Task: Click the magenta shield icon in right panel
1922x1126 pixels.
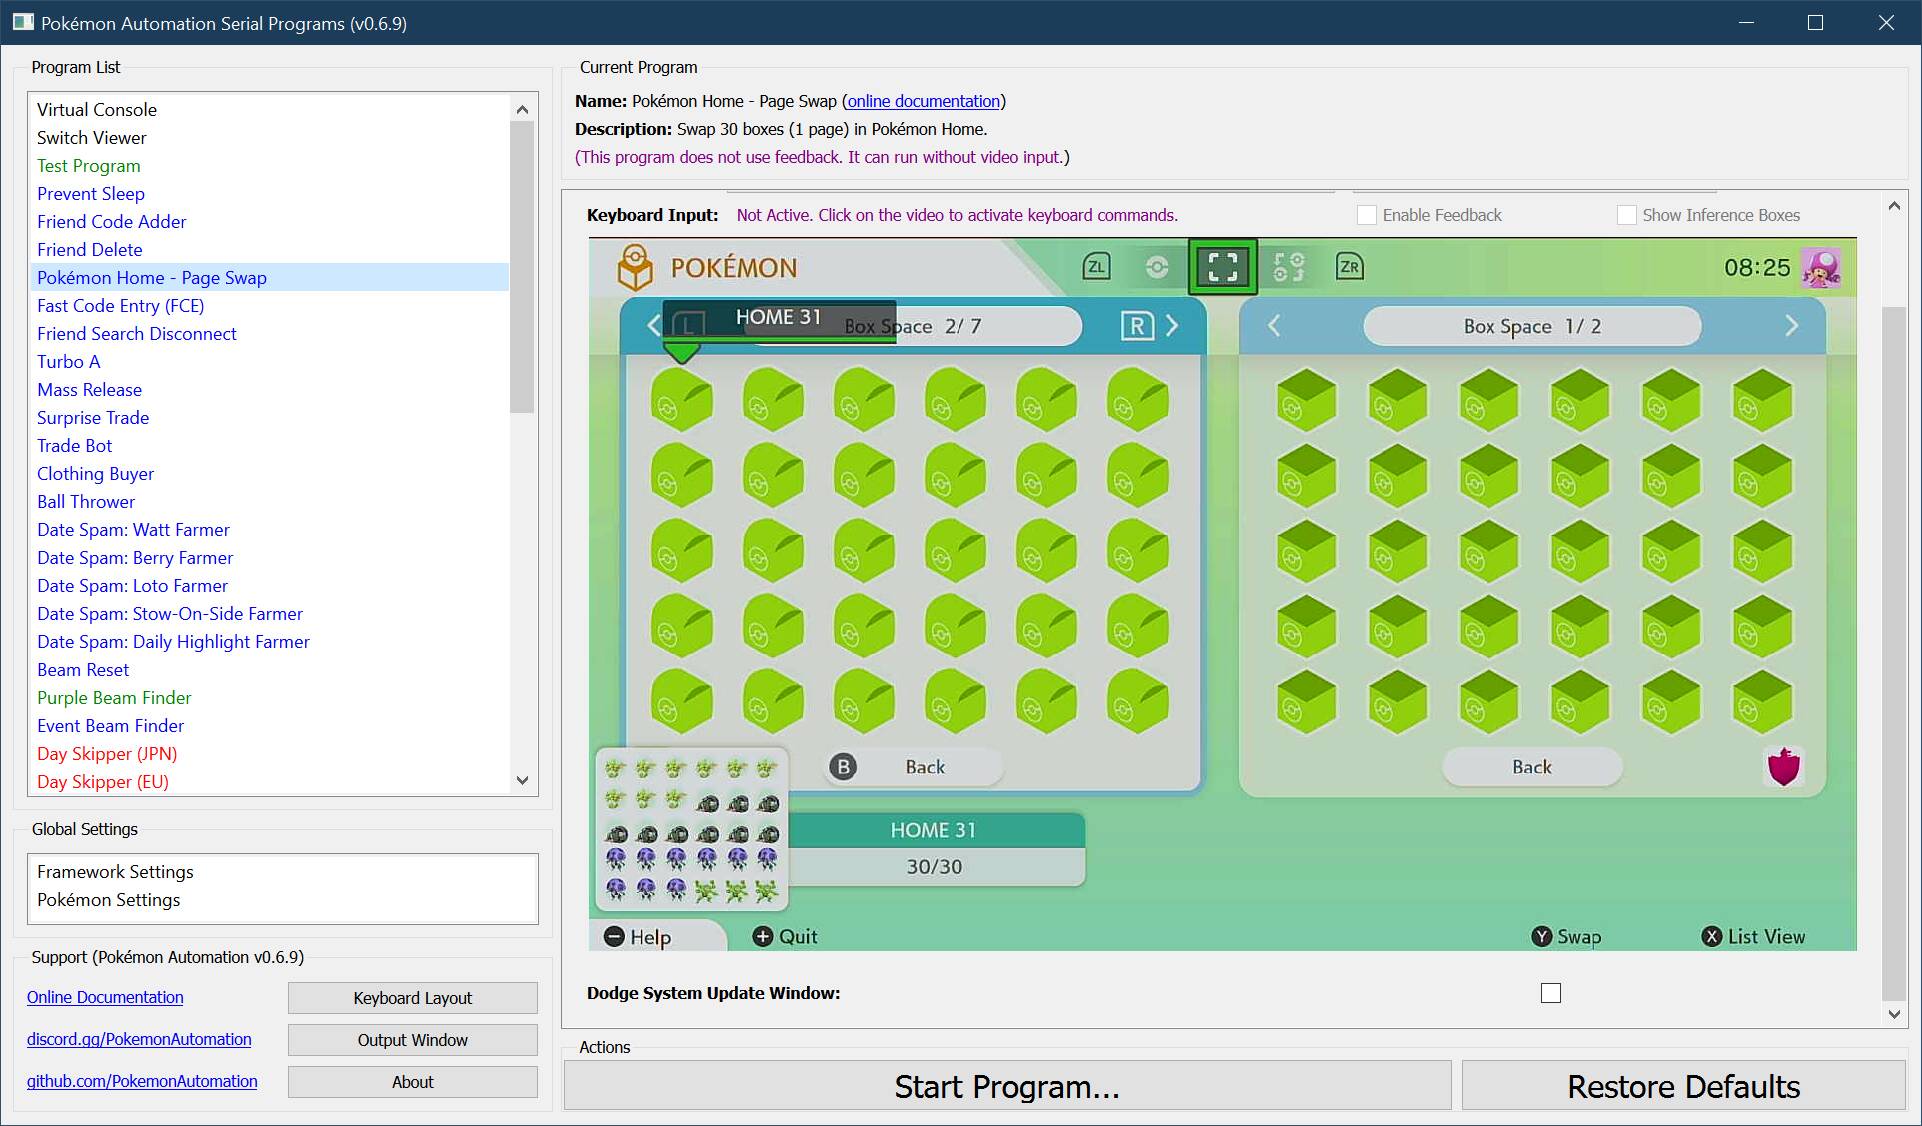Action: 1783,767
